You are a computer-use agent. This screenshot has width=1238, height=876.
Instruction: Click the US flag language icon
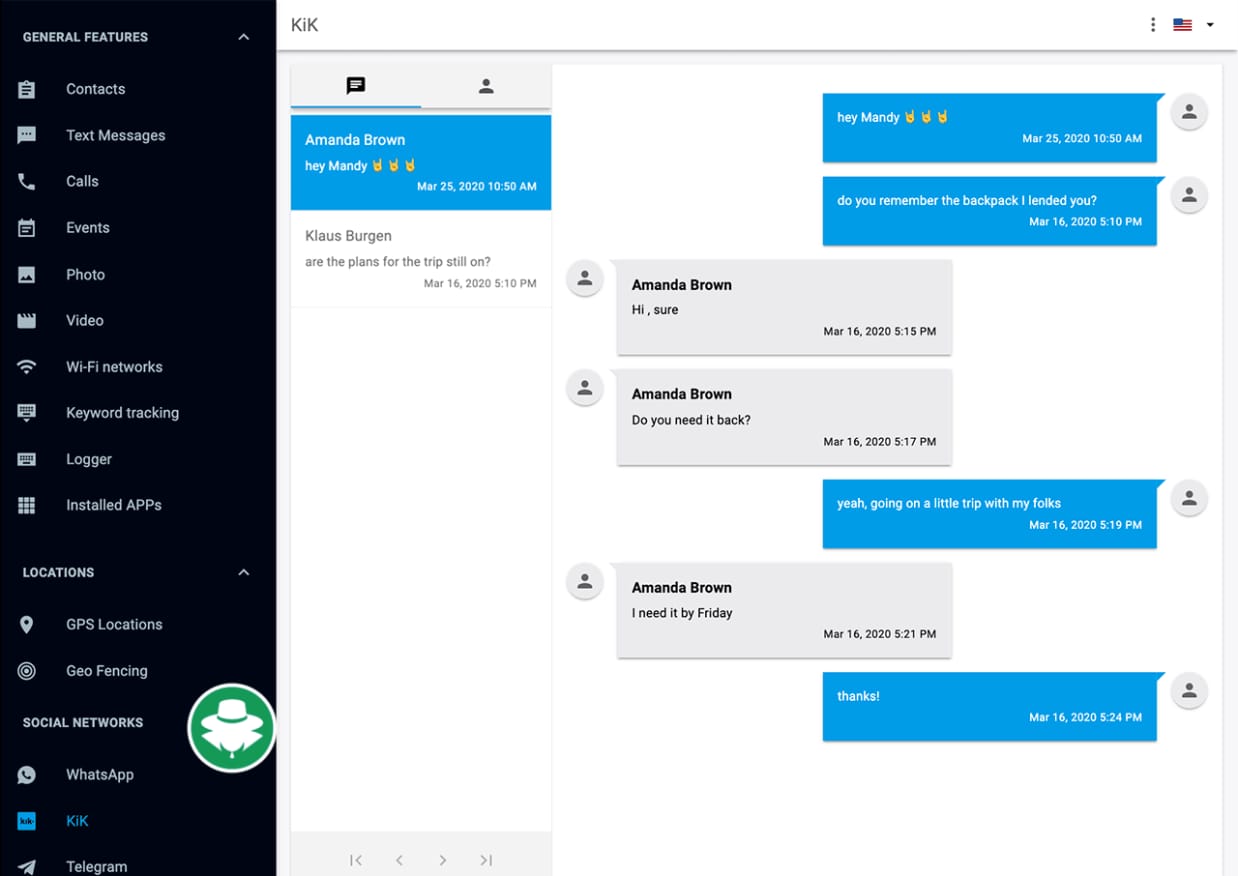1183,25
